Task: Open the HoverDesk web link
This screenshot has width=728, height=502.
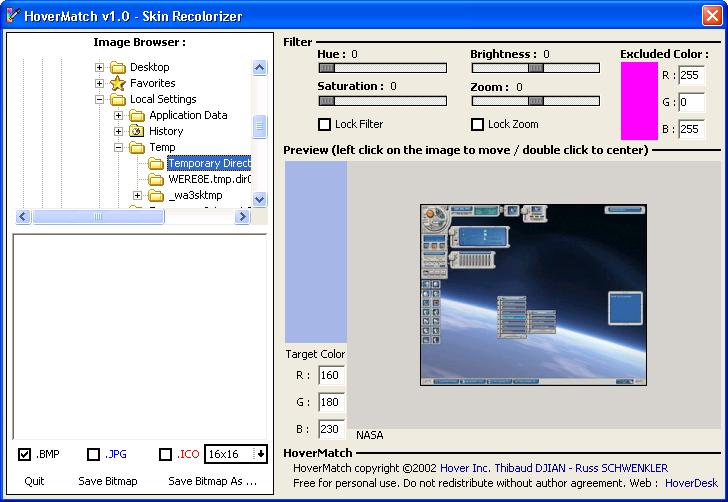Action: [691, 483]
